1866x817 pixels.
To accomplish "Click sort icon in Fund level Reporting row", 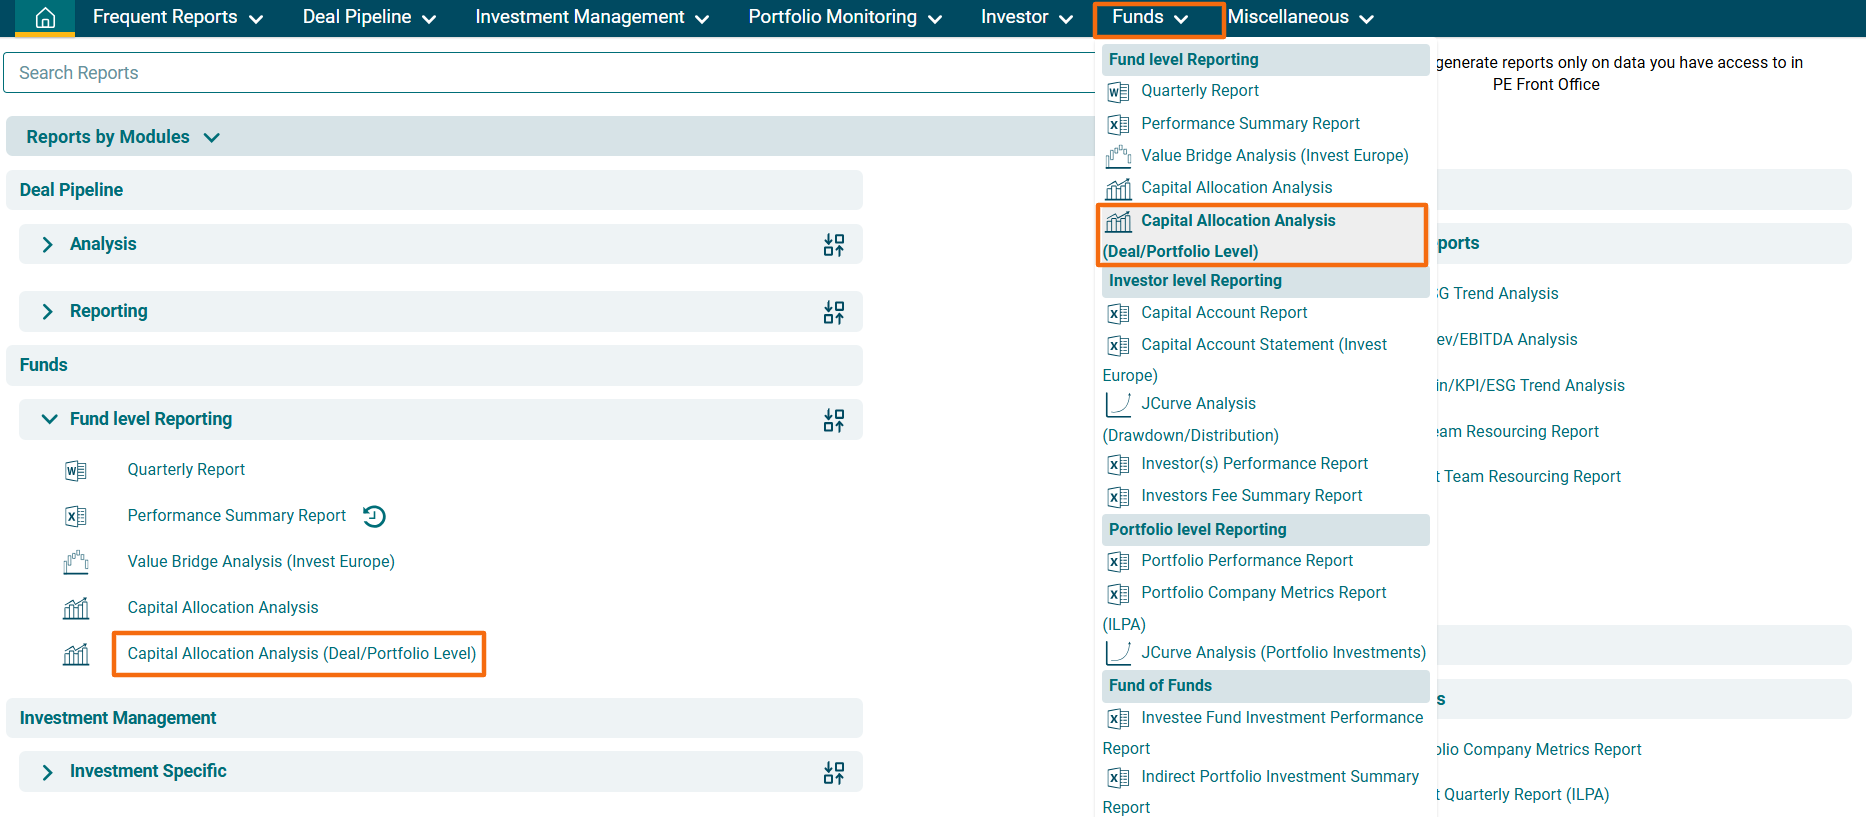I will pyautogui.click(x=833, y=420).
